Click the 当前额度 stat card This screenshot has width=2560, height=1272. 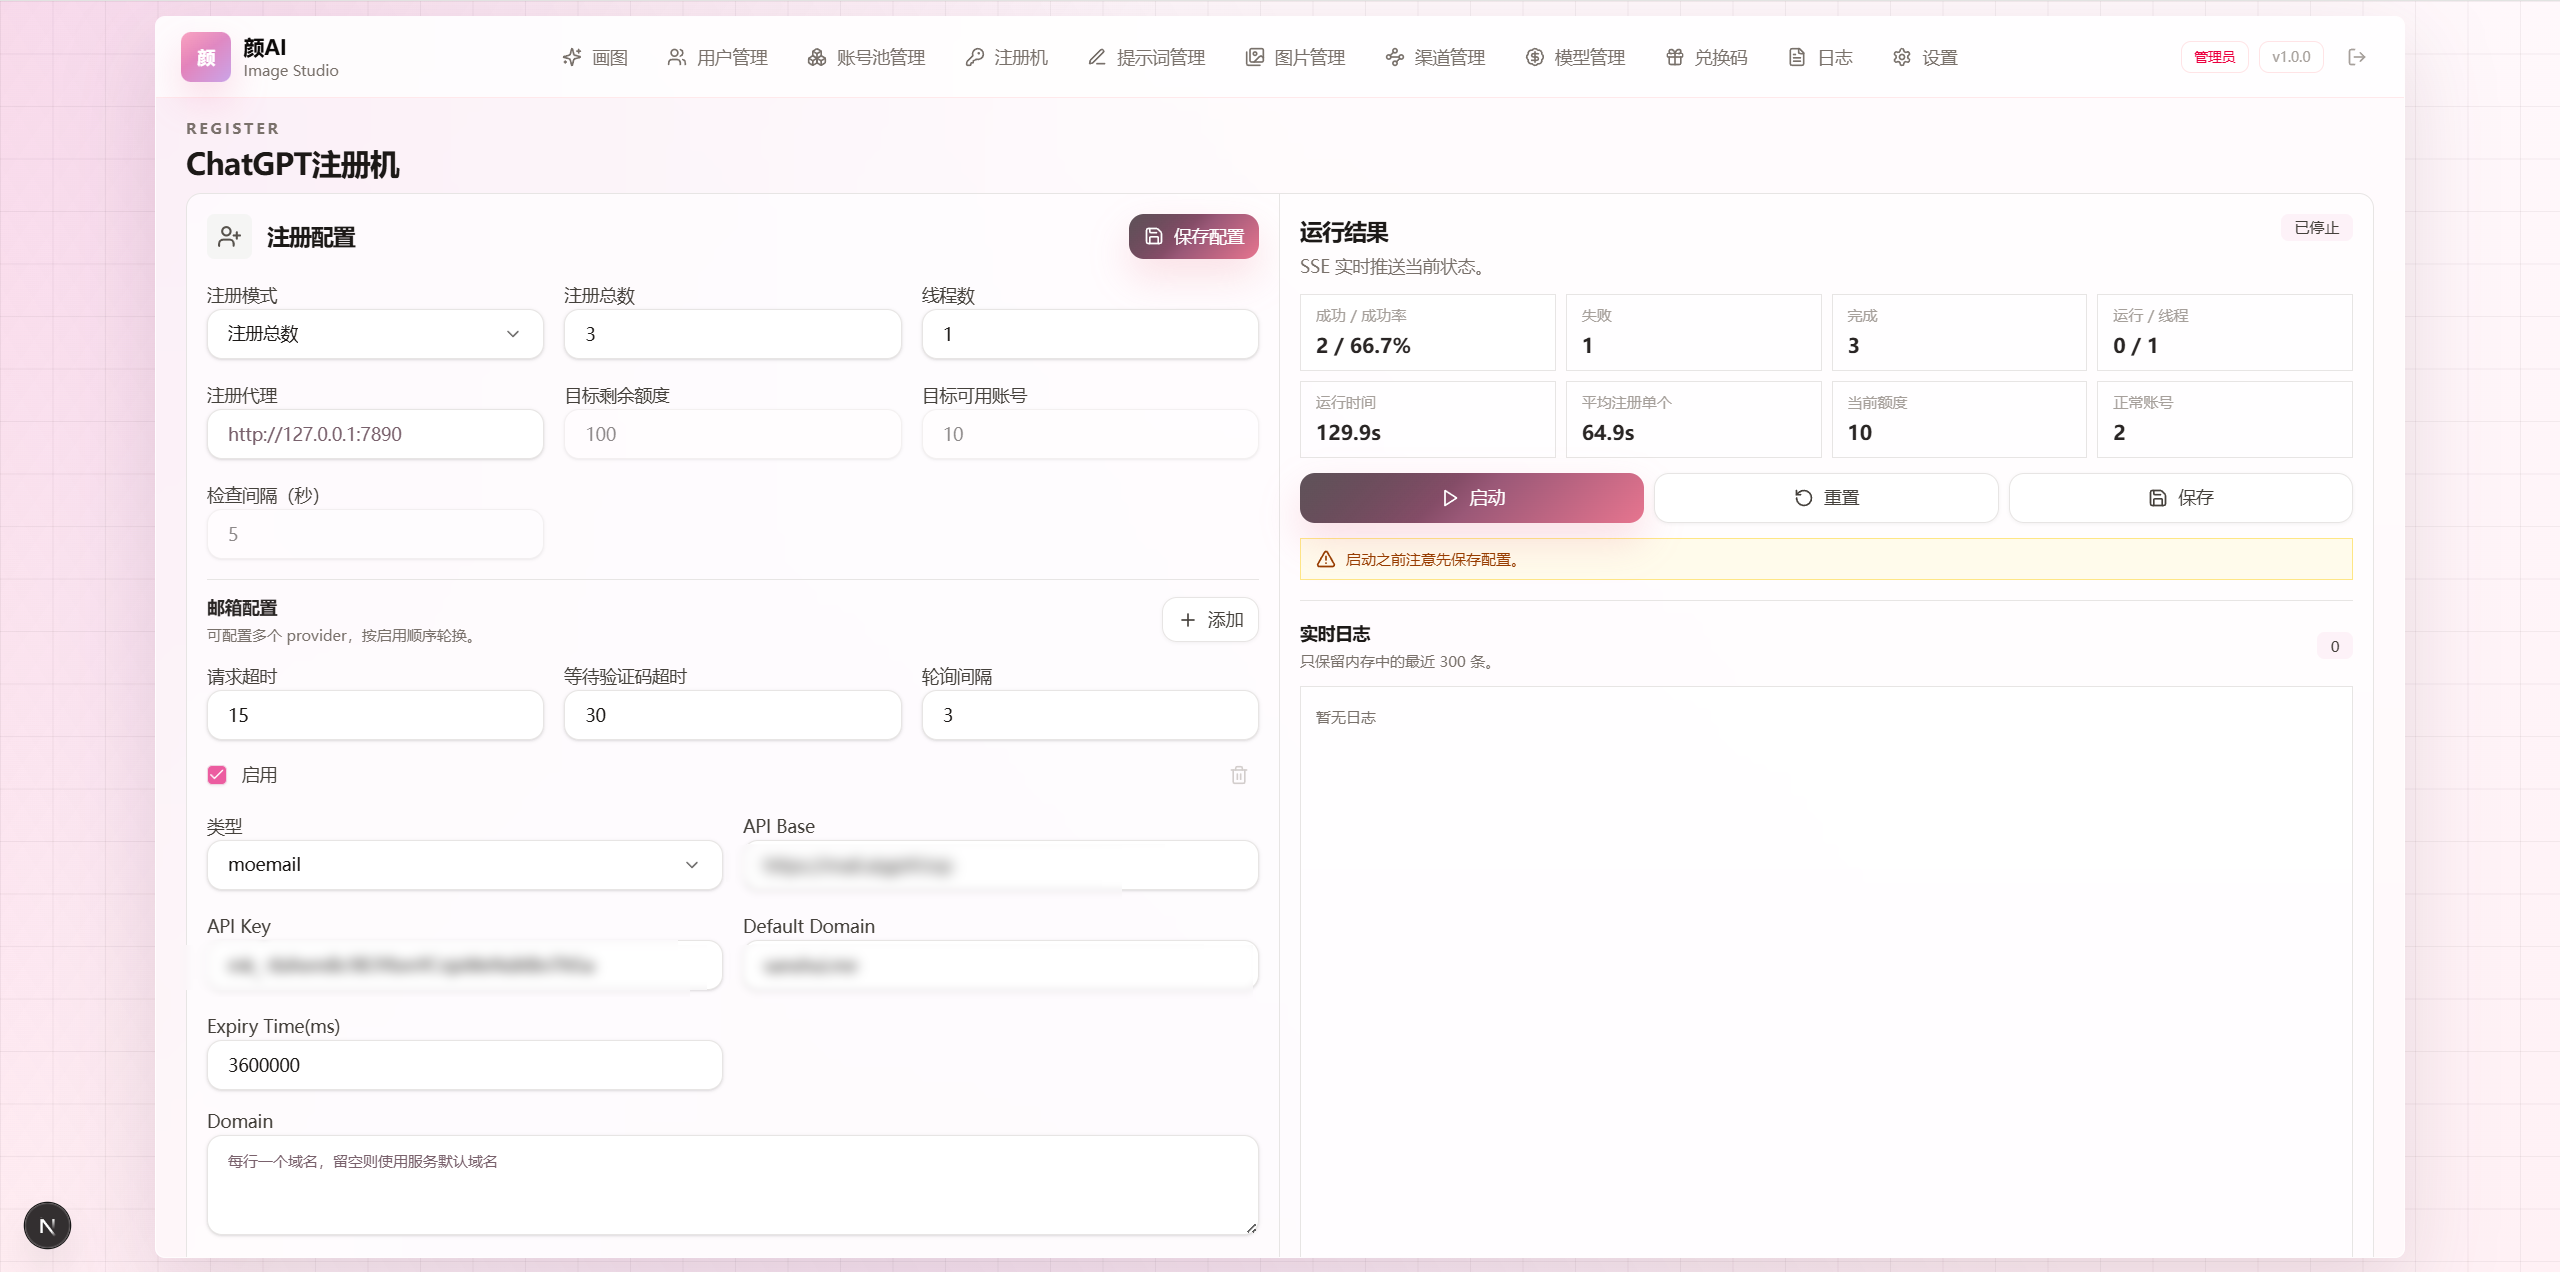[1959, 419]
